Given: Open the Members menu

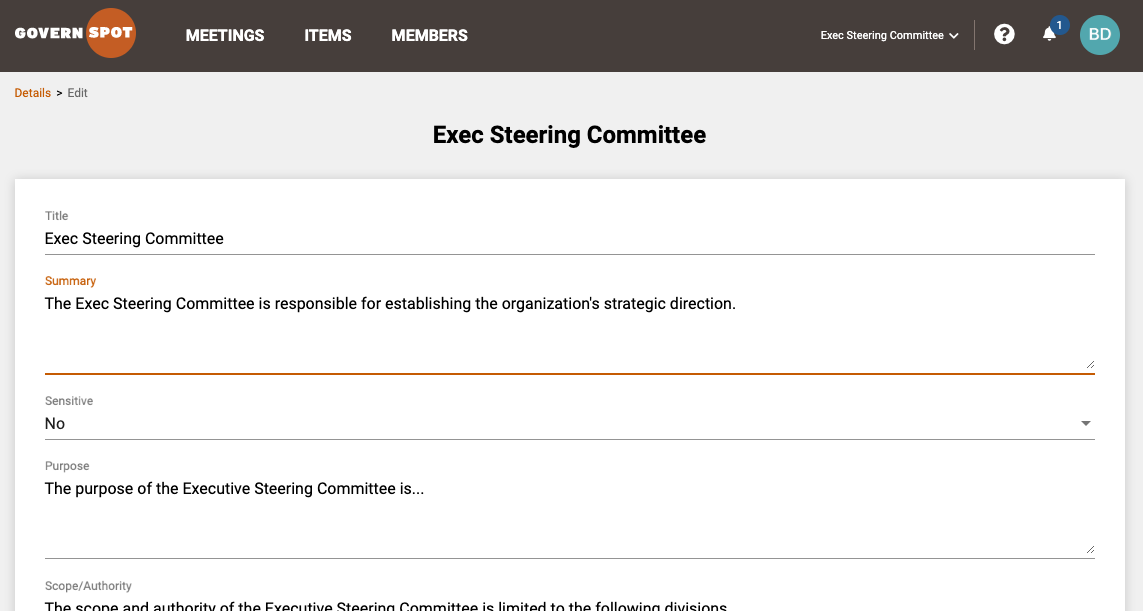Looking at the screenshot, I should 429,35.
